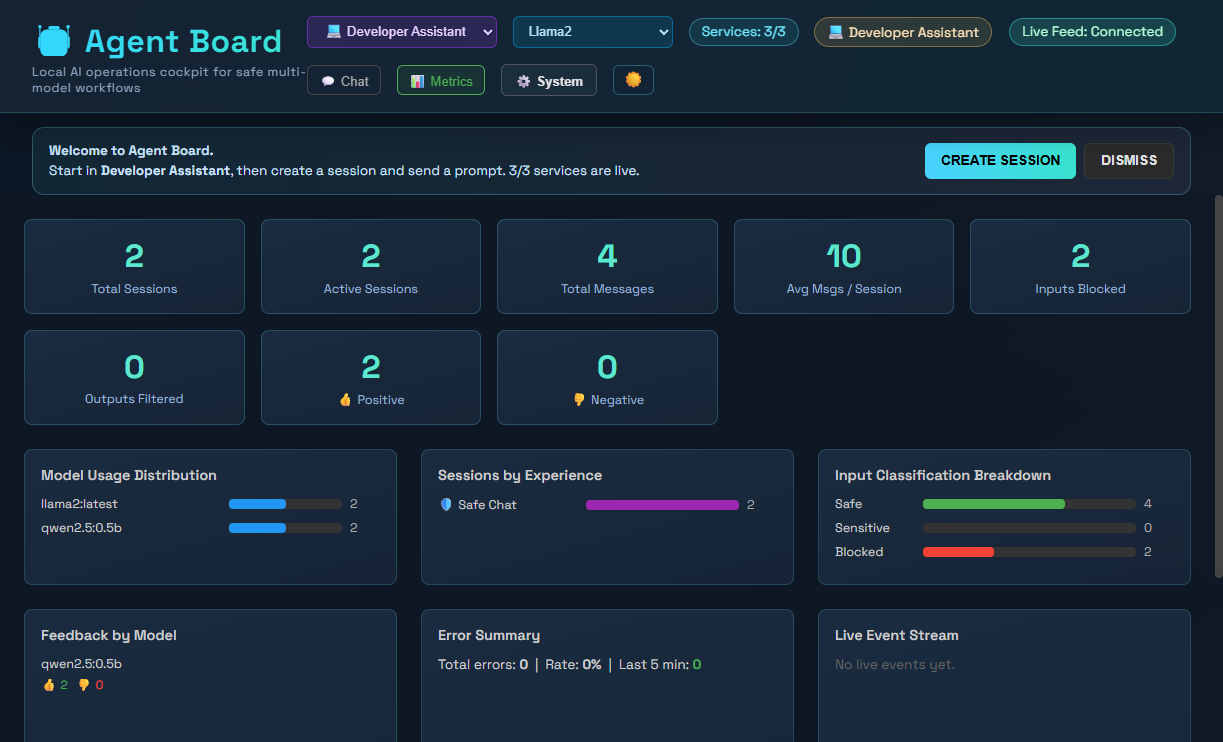
Task: Click the CREATE SESSION button
Action: (1000, 161)
